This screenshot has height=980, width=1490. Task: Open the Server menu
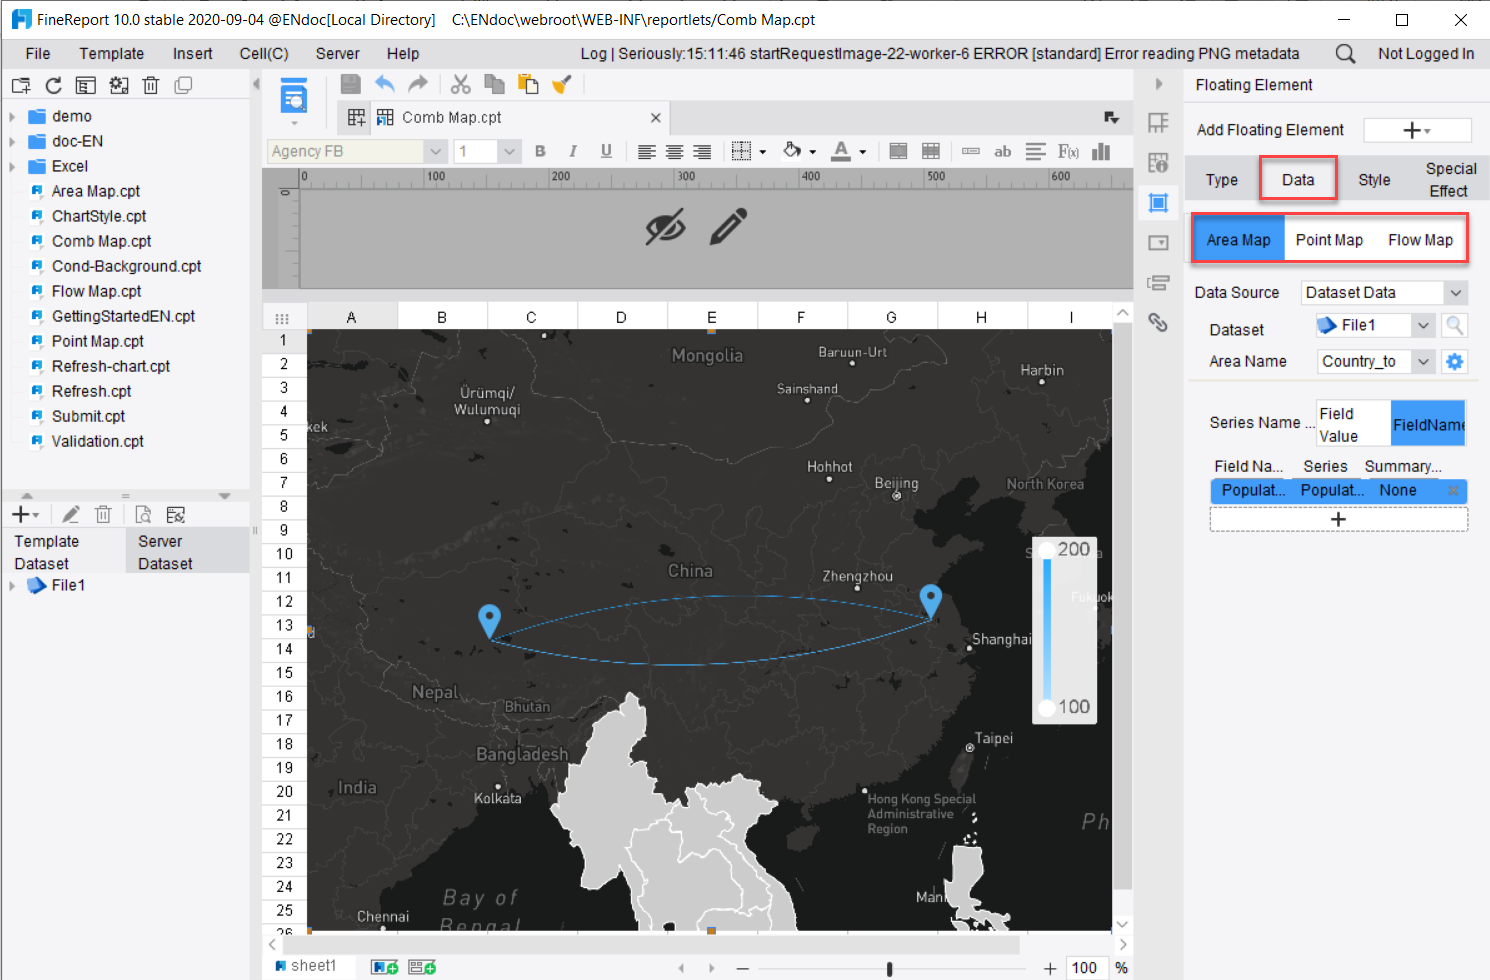coord(337,53)
